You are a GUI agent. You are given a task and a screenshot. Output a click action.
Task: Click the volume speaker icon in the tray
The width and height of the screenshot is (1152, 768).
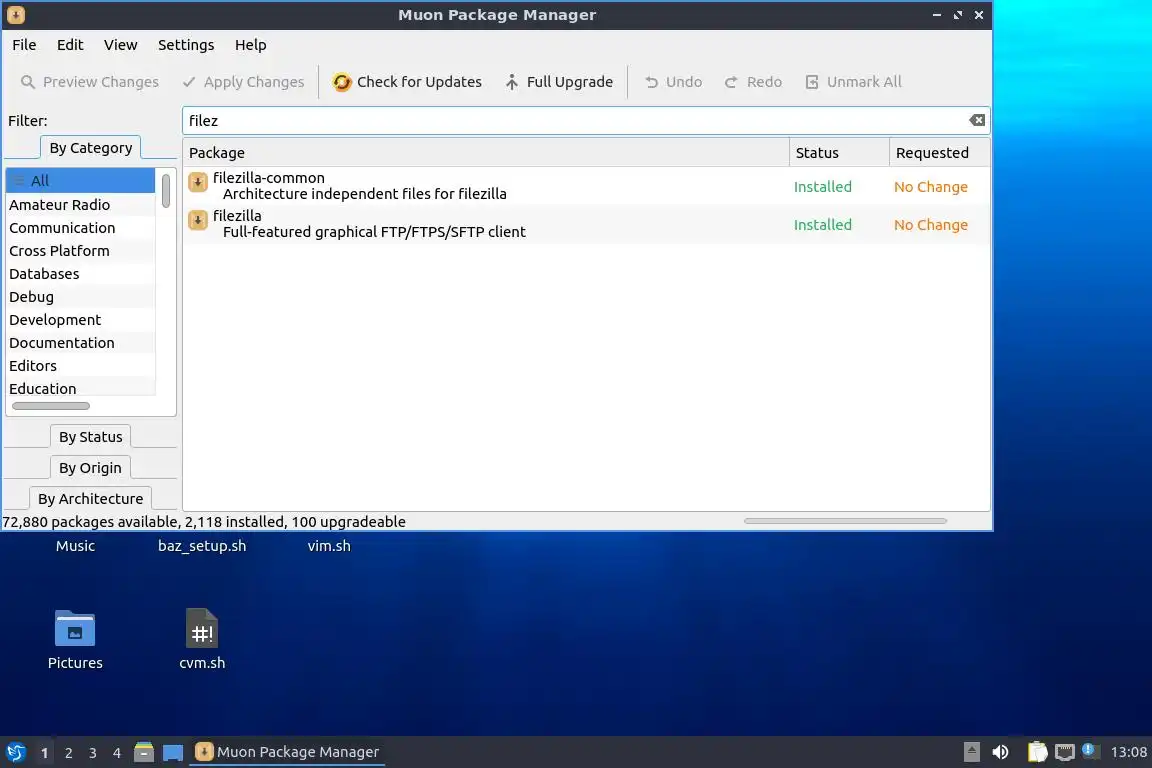[x=1000, y=752]
